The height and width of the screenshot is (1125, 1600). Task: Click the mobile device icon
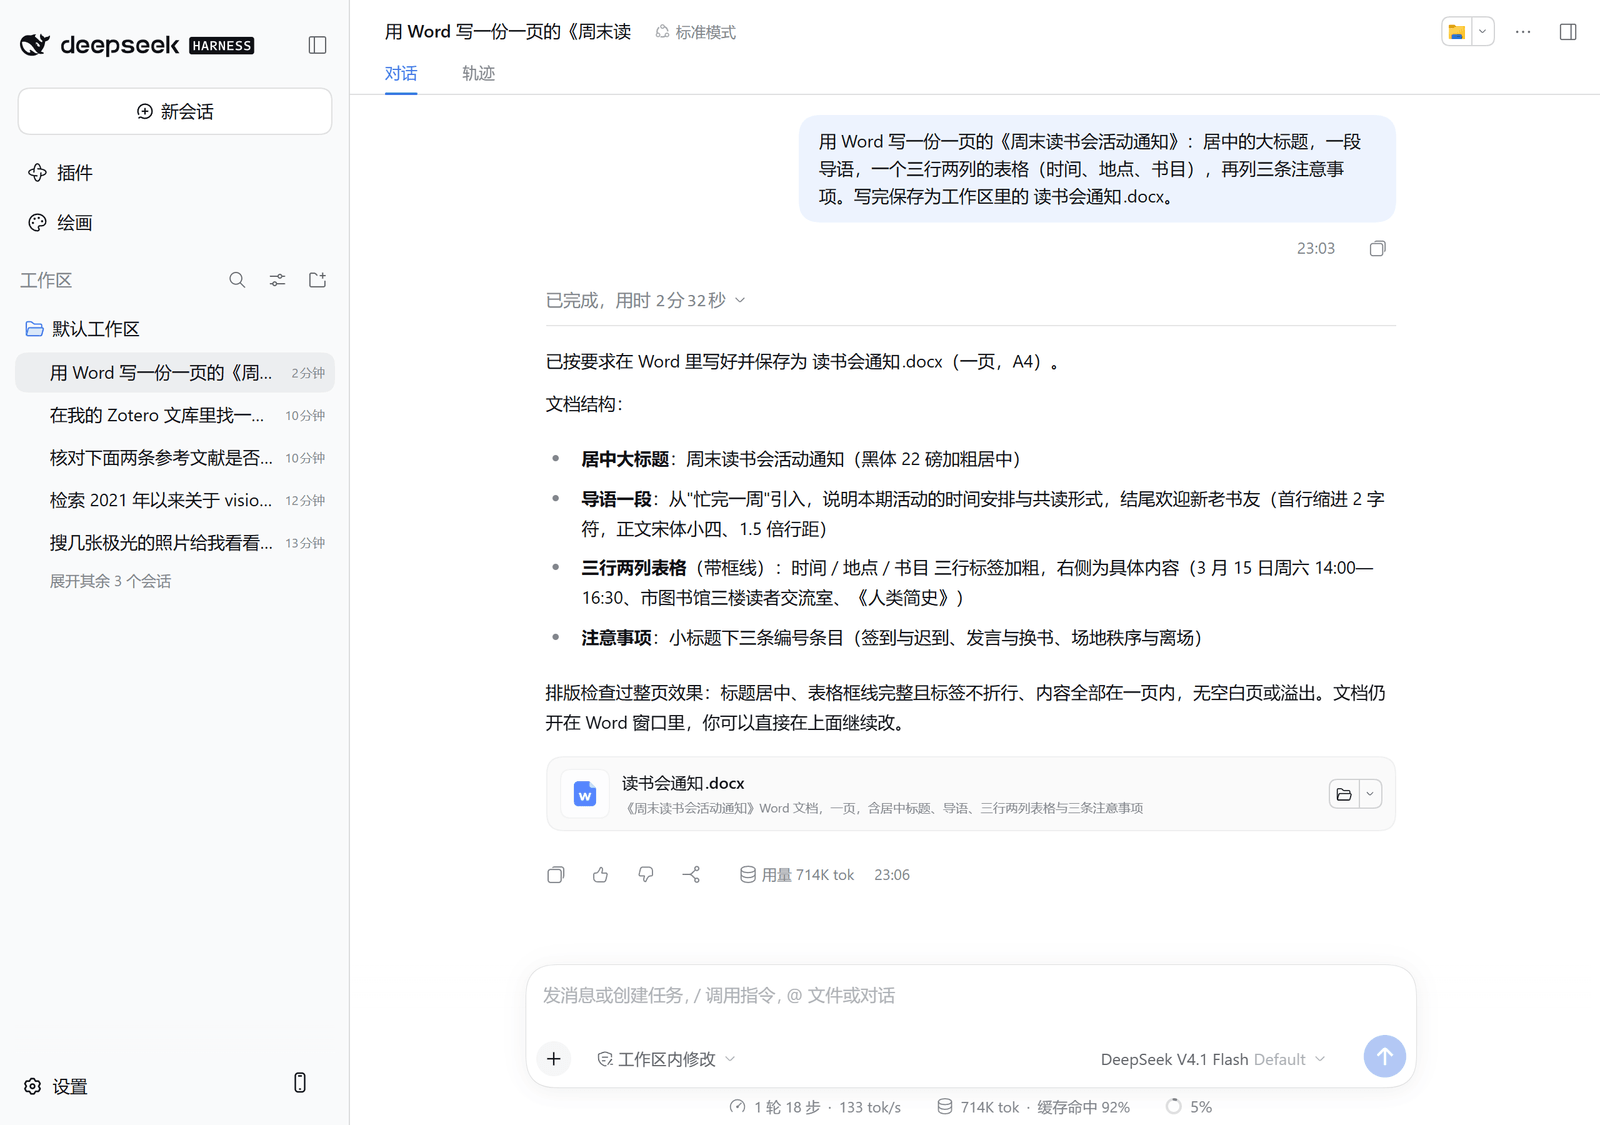tap(299, 1083)
